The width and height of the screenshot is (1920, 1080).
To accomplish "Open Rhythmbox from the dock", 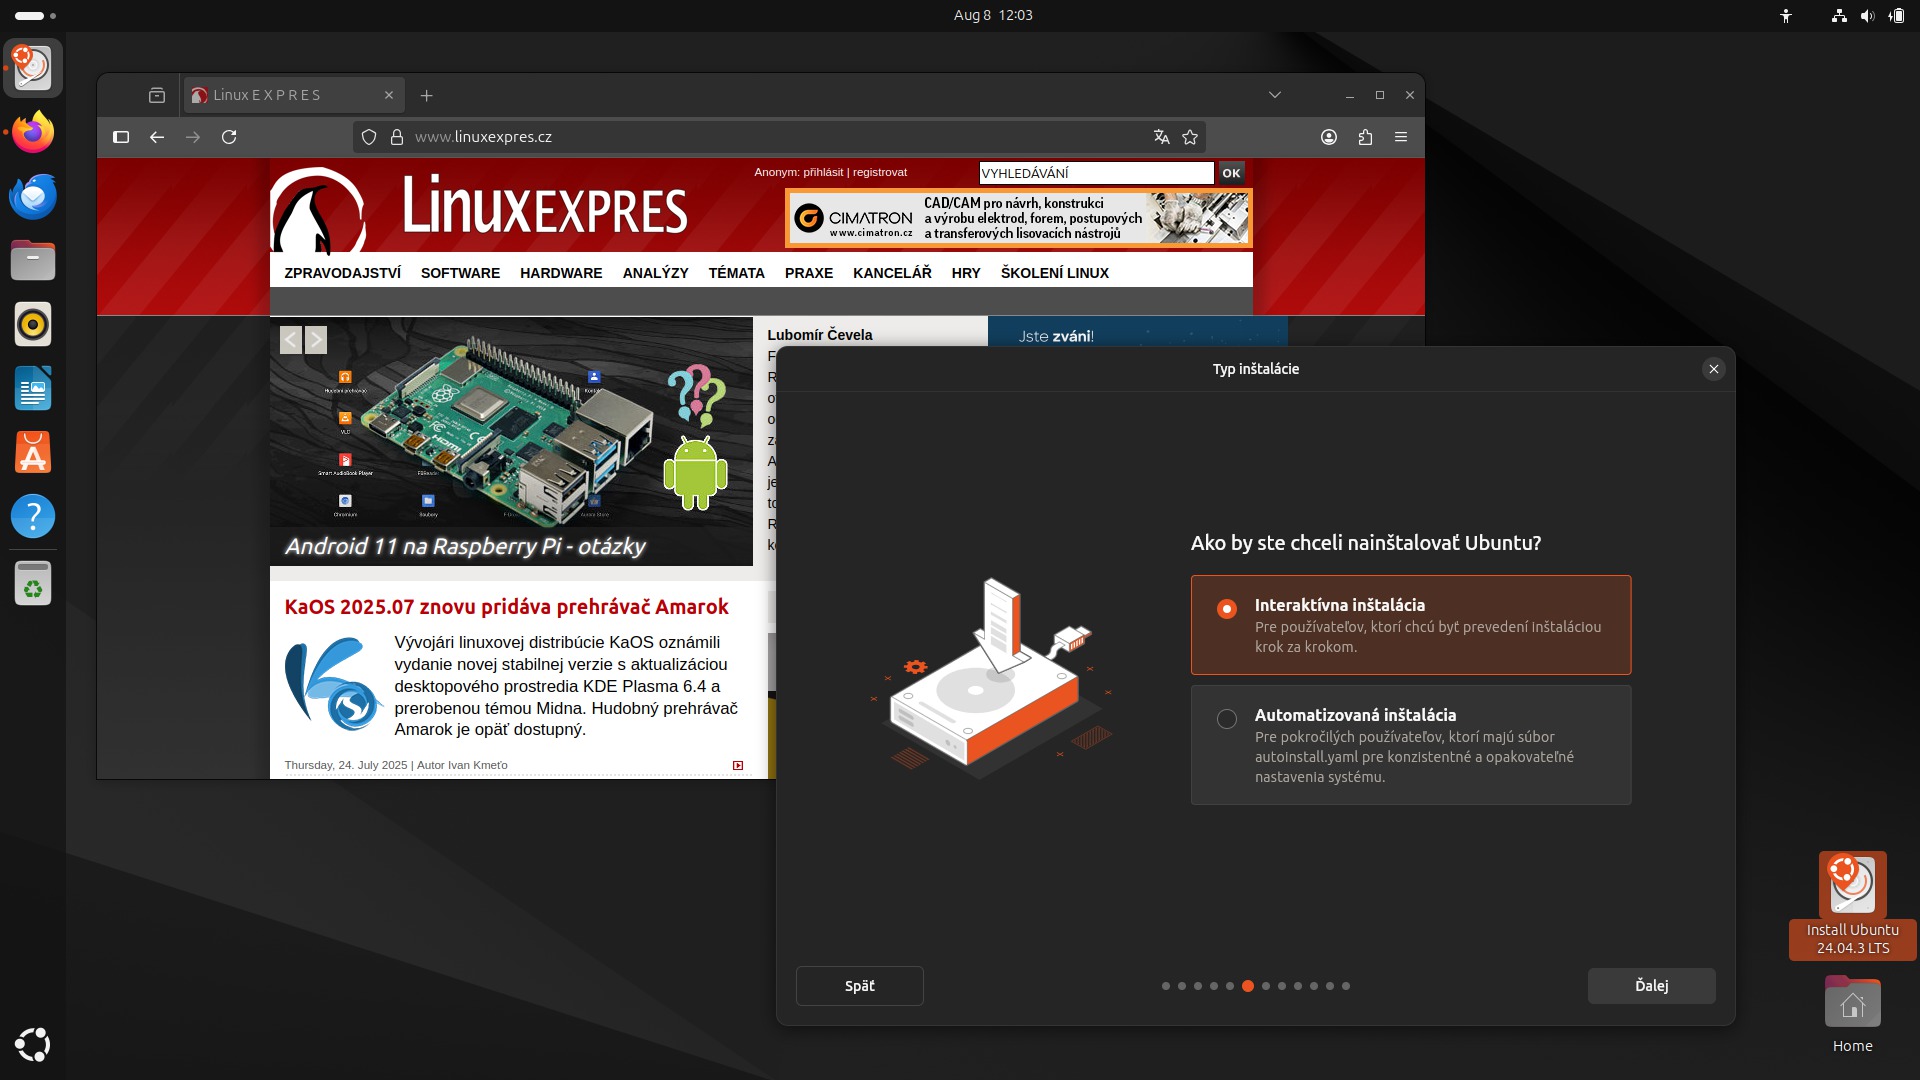I will coord(33,325).
